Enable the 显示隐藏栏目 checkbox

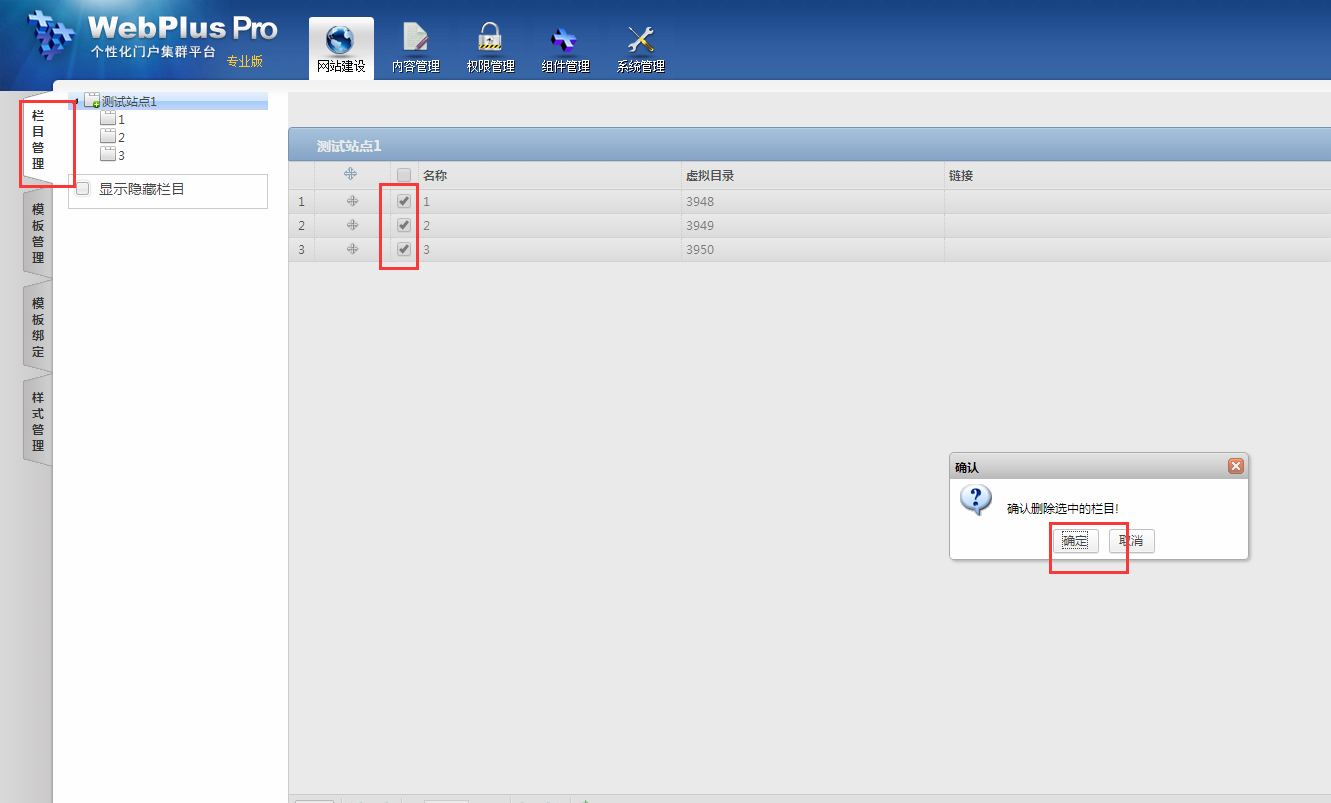tap(83, 189)
